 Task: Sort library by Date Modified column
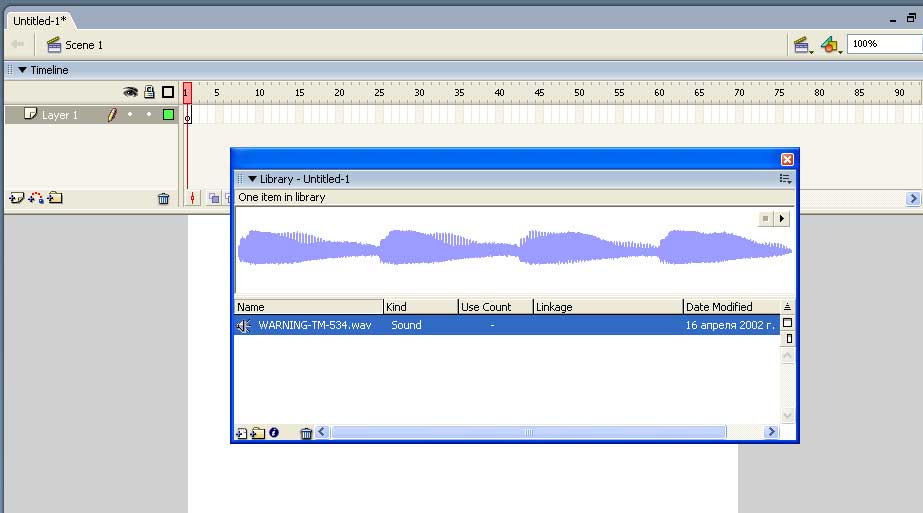coord(732,307)
